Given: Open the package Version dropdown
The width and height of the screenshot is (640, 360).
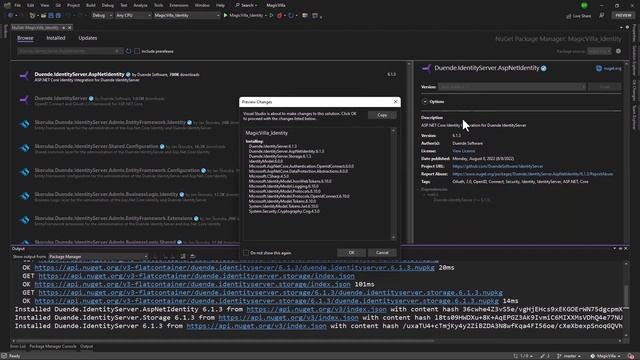Looking at the screenshot, I should 512,87.
